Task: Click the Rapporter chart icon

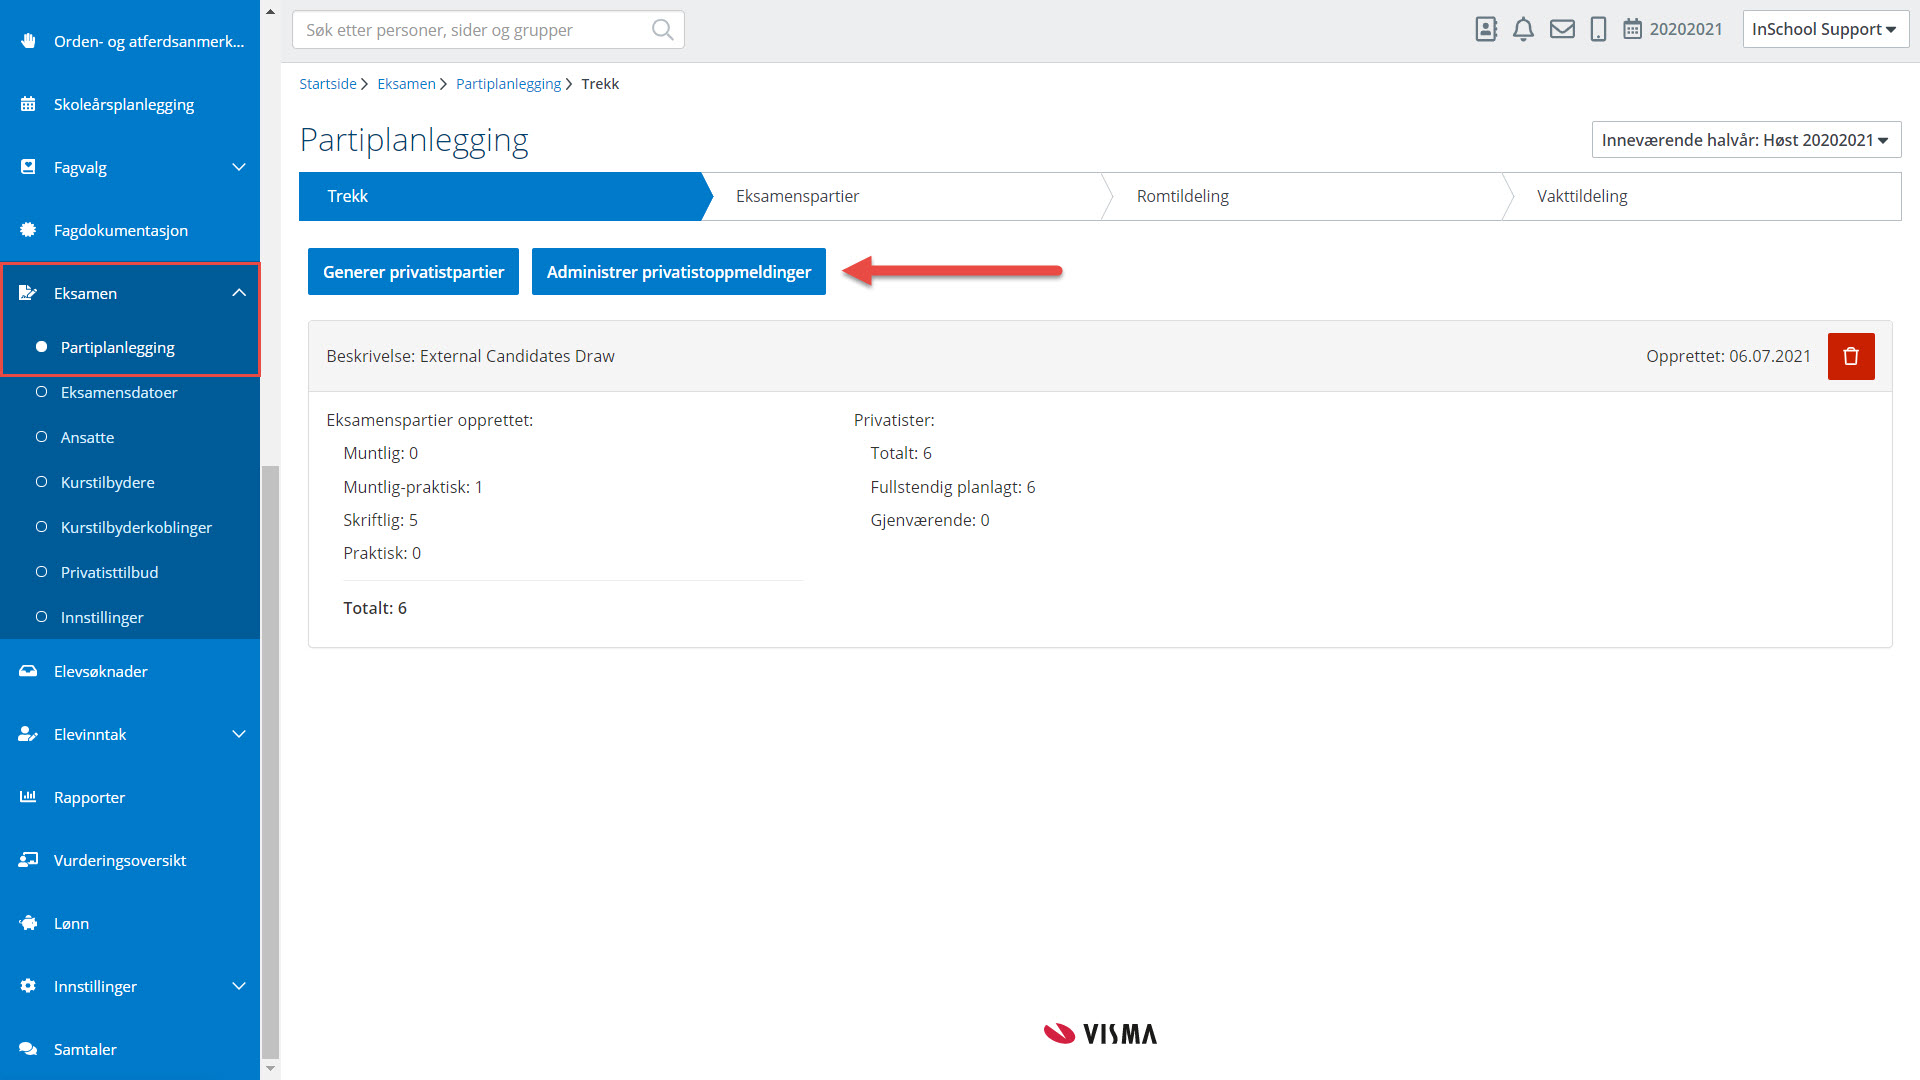Action: point(28,797)
